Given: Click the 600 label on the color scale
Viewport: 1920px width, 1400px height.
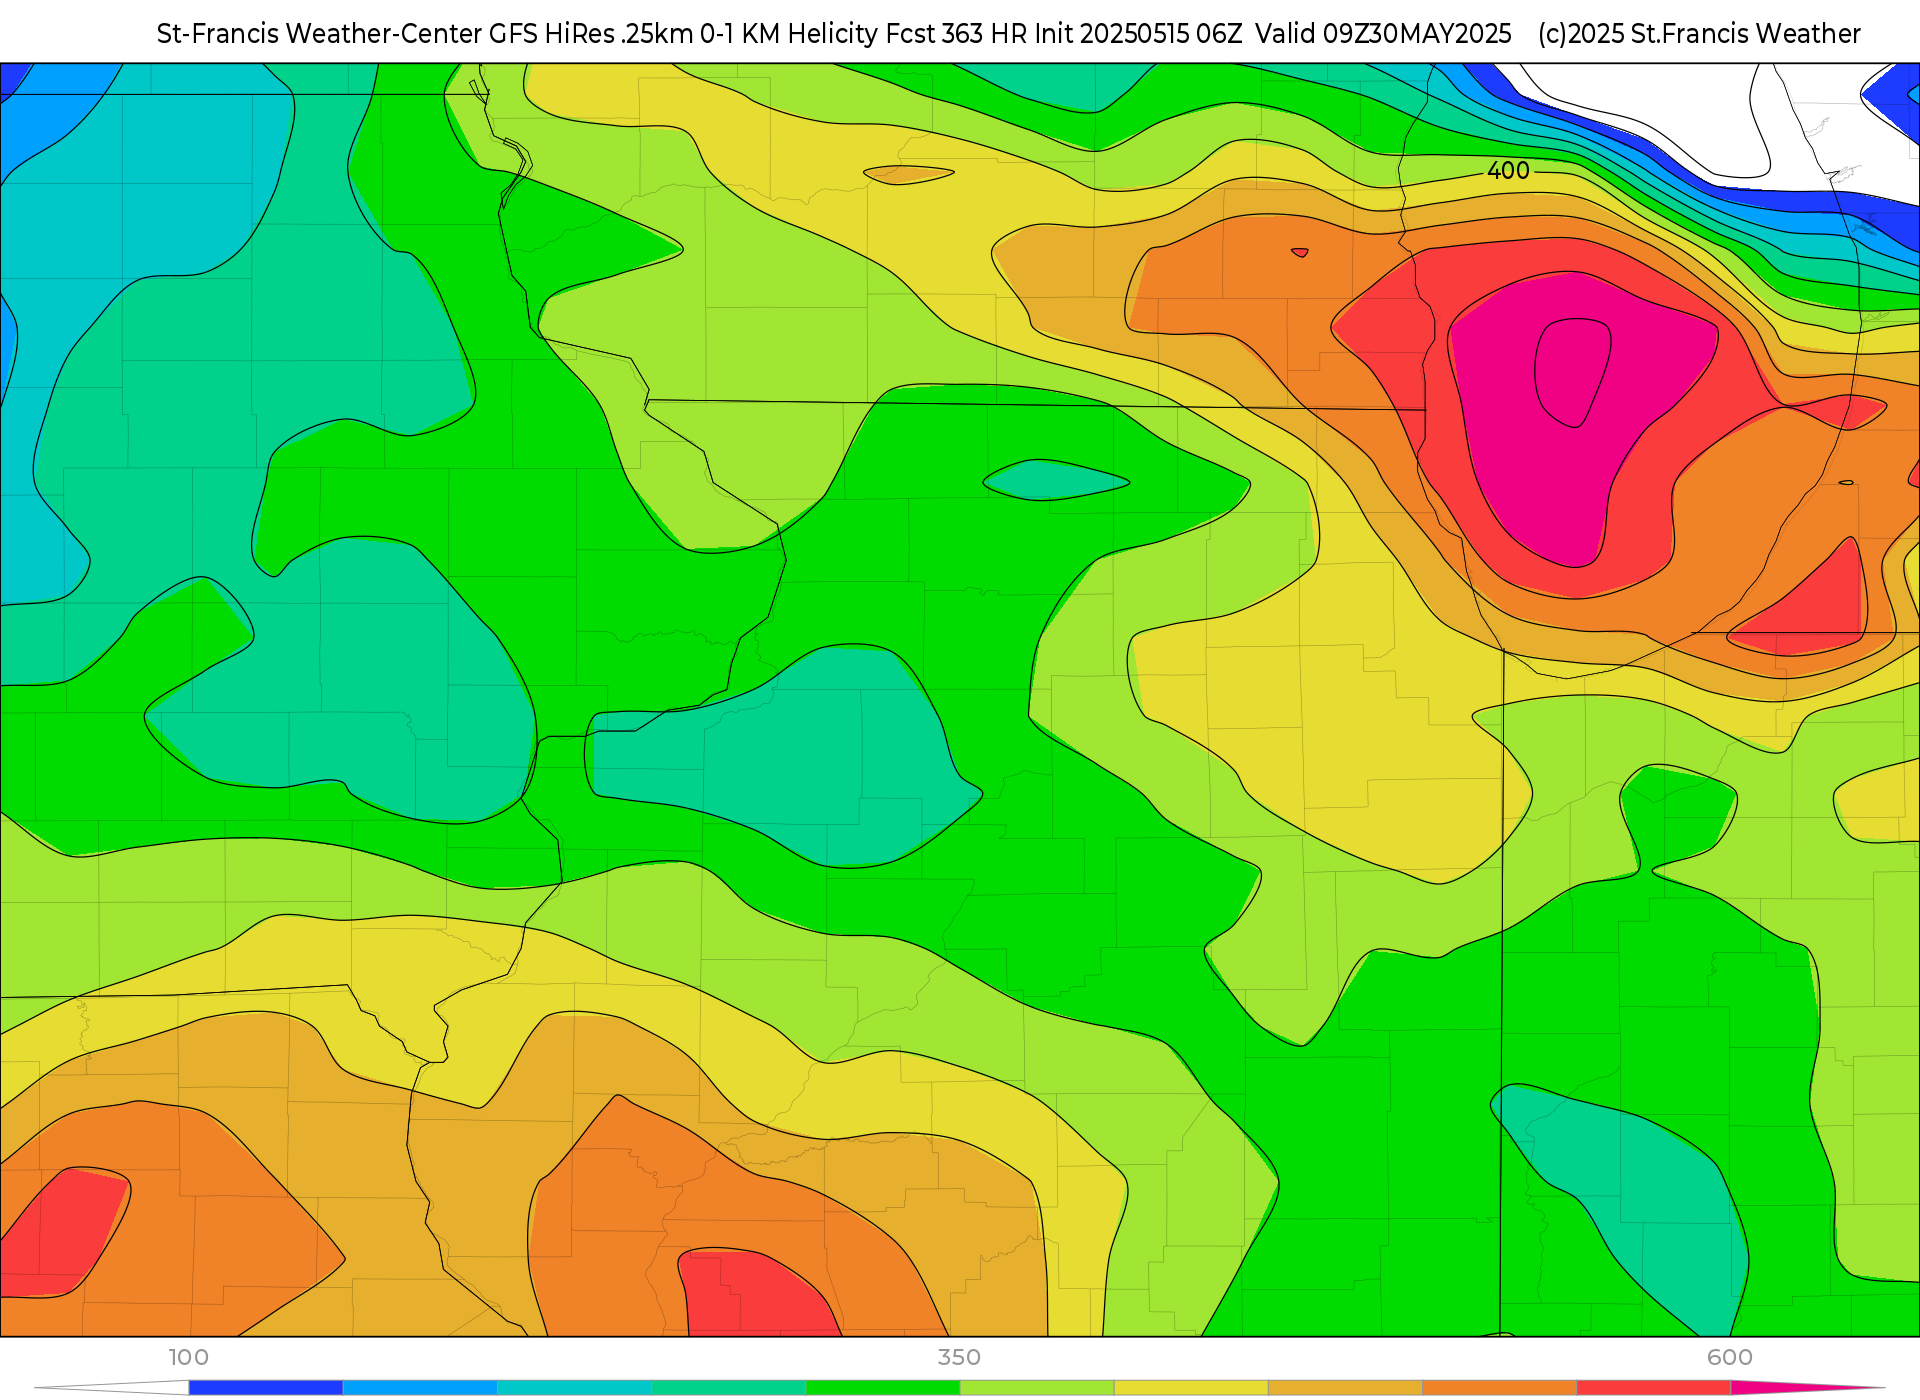Looking at the screenshot, I should (1730, 1357).
